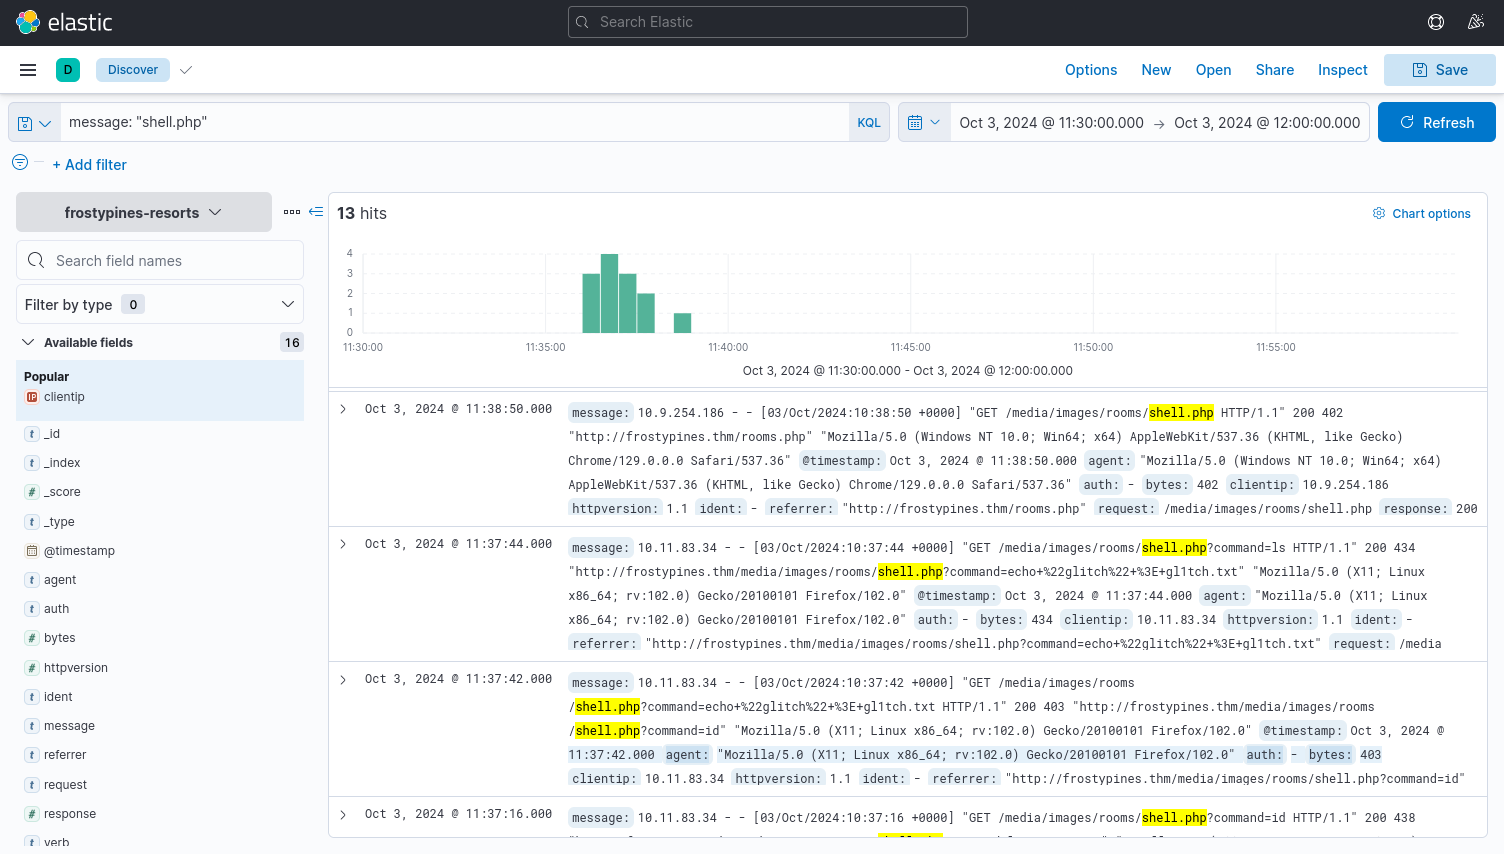Click the @timestamp date type icon
The image size is (1504, 854).
(32, 551)
